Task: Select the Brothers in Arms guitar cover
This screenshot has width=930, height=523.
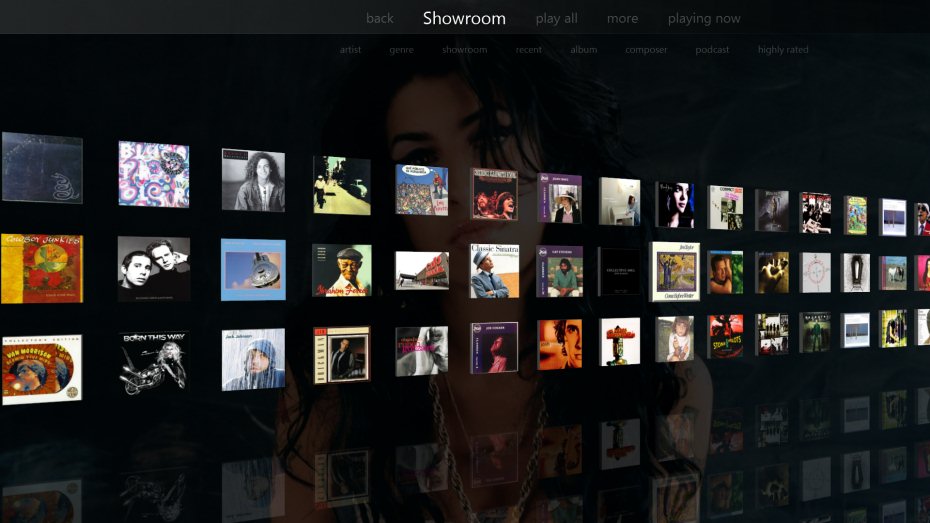Action: (x=253, y=270)
